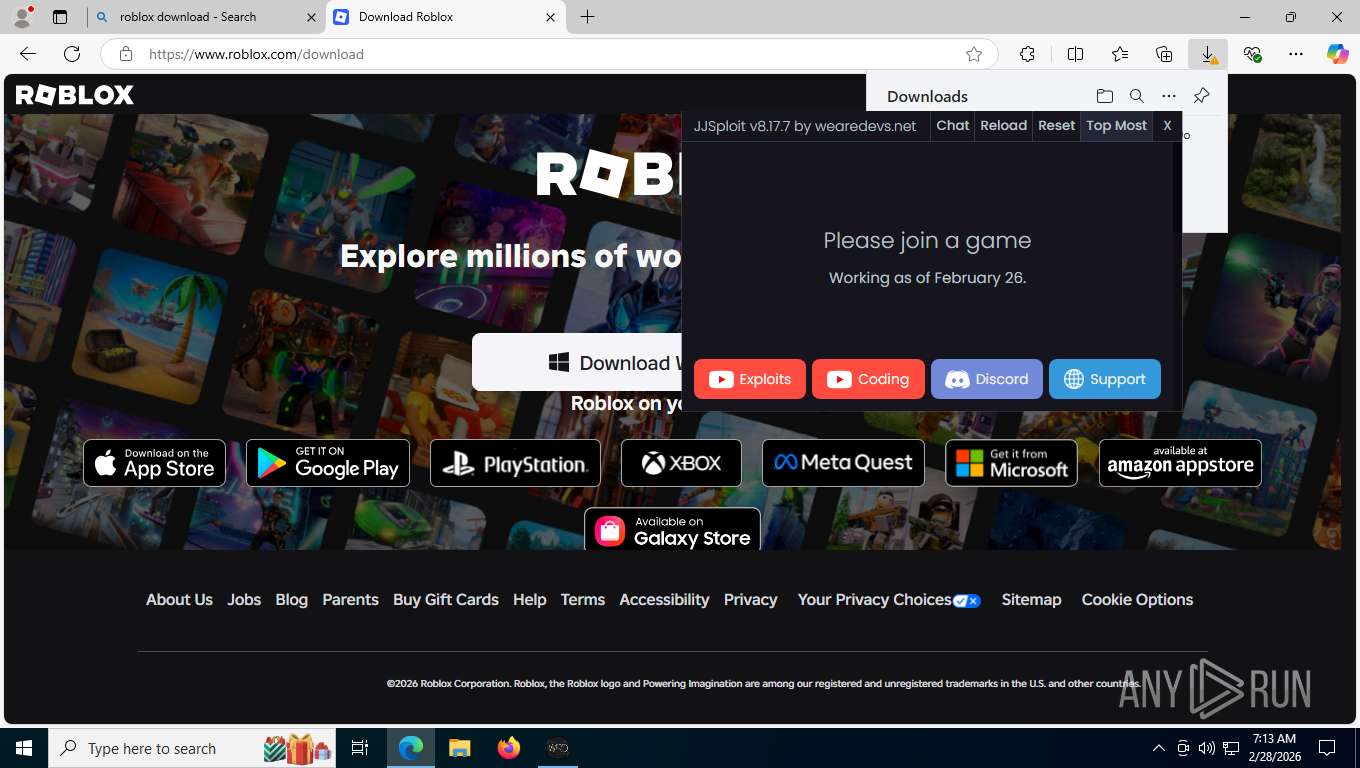This screenshot has width=1360, height=768.
Task: Click the taskbar search box
Action: pos(192,748)
